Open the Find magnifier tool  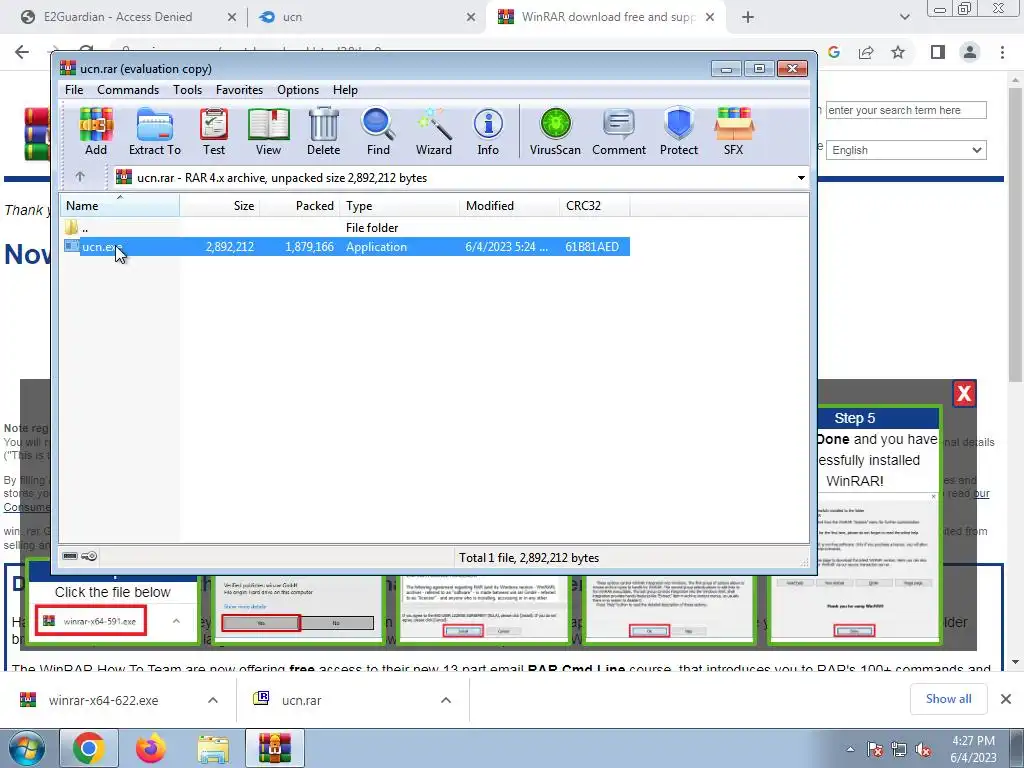(378, 132)
